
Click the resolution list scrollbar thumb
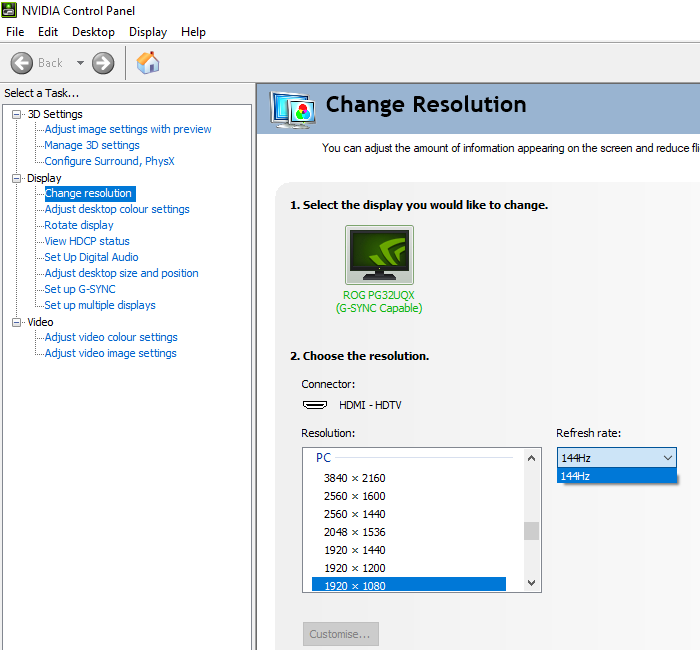[531, 531]
